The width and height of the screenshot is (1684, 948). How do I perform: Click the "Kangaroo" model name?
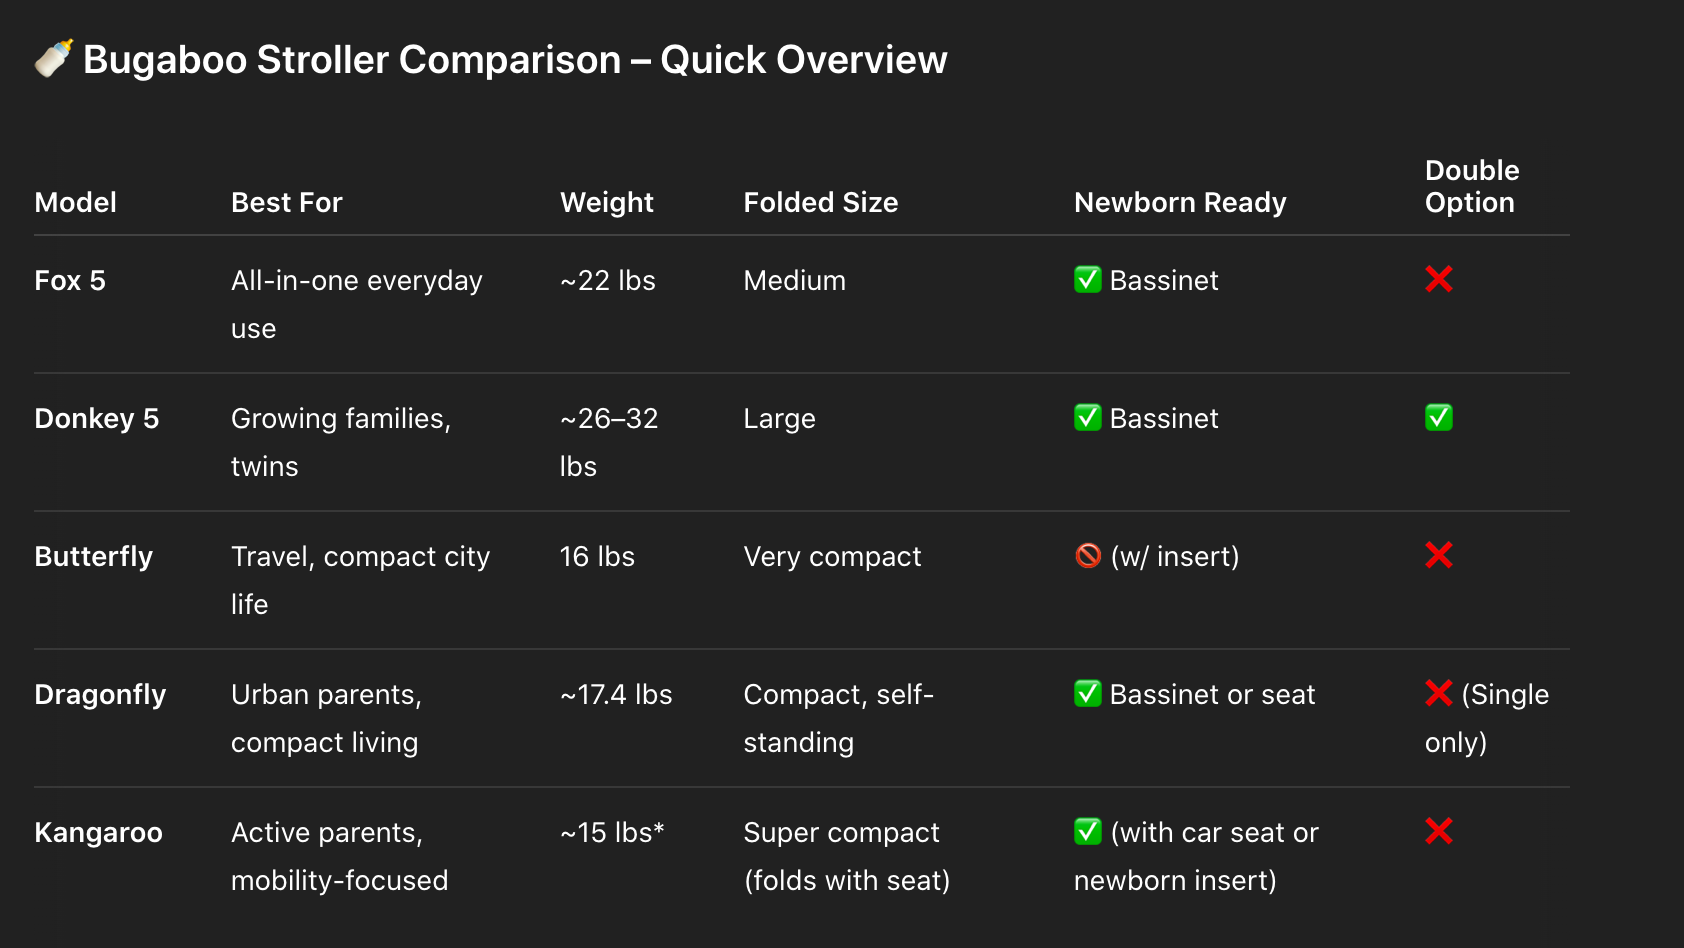coord(98,833)
